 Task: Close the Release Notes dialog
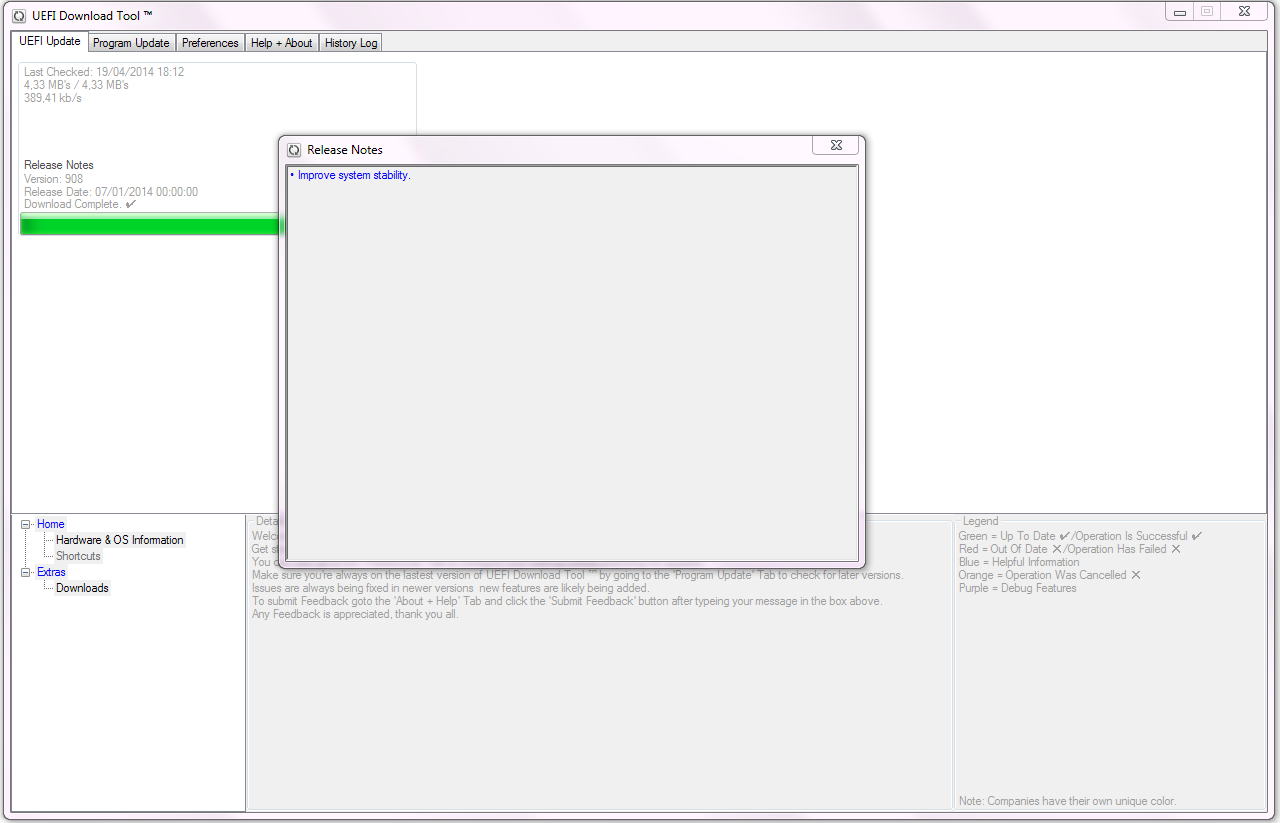835,146
